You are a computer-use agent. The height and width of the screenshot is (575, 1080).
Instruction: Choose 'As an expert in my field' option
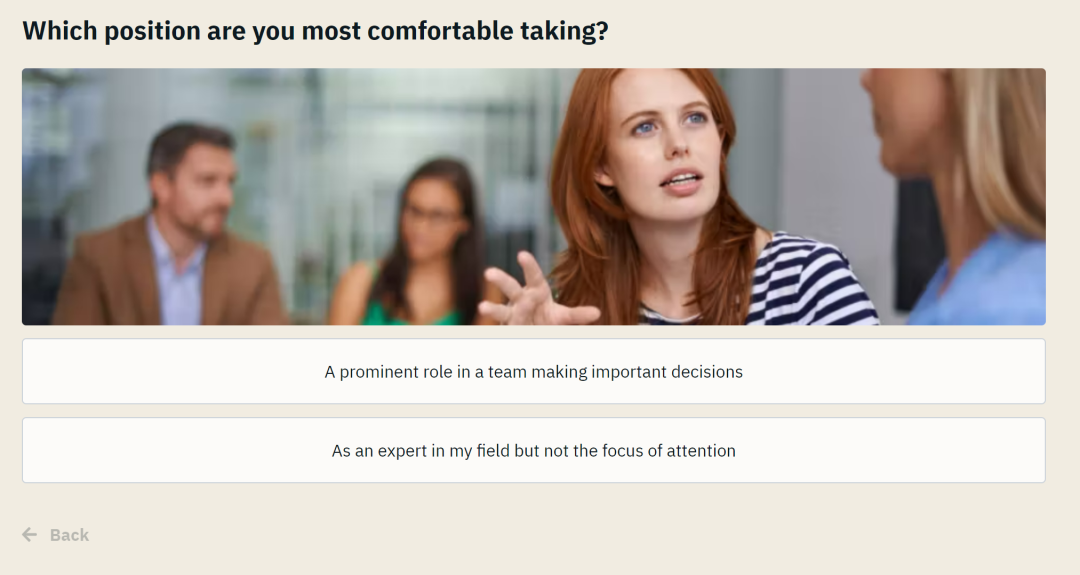(534, 450)
